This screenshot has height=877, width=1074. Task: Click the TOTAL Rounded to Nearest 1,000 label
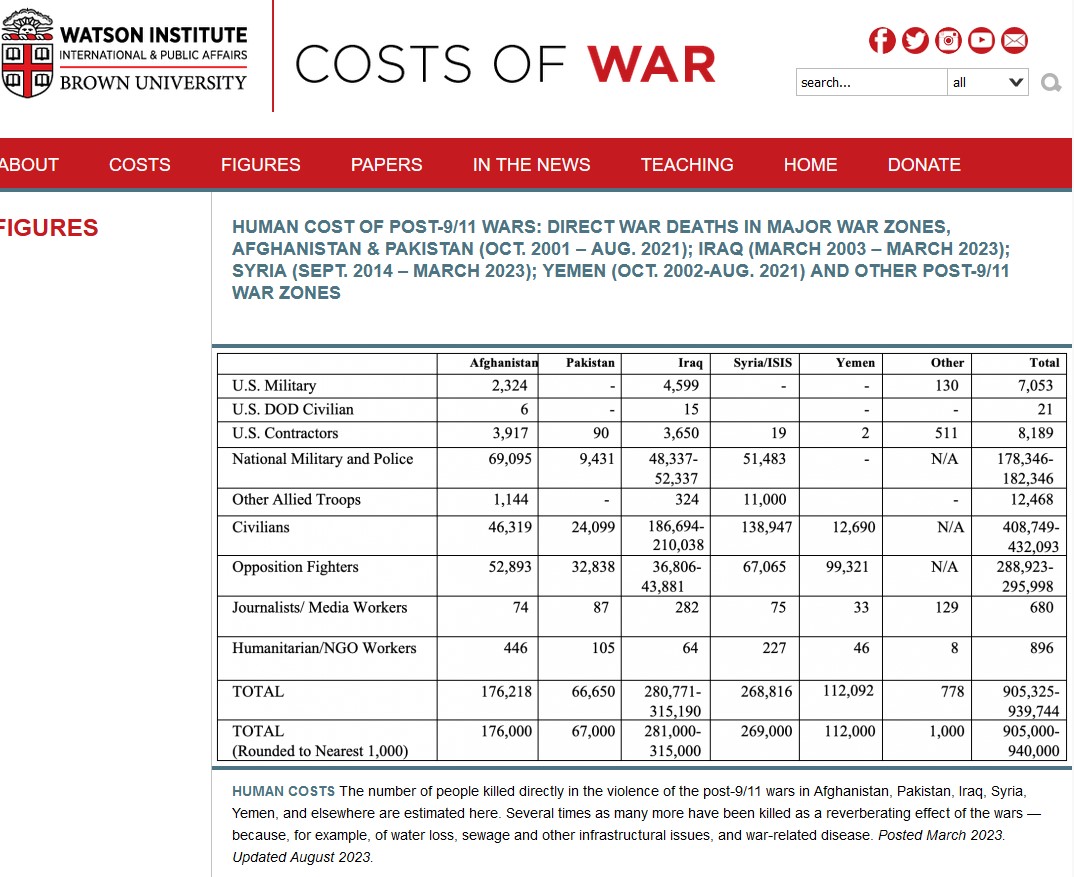[x=320, y=741]
